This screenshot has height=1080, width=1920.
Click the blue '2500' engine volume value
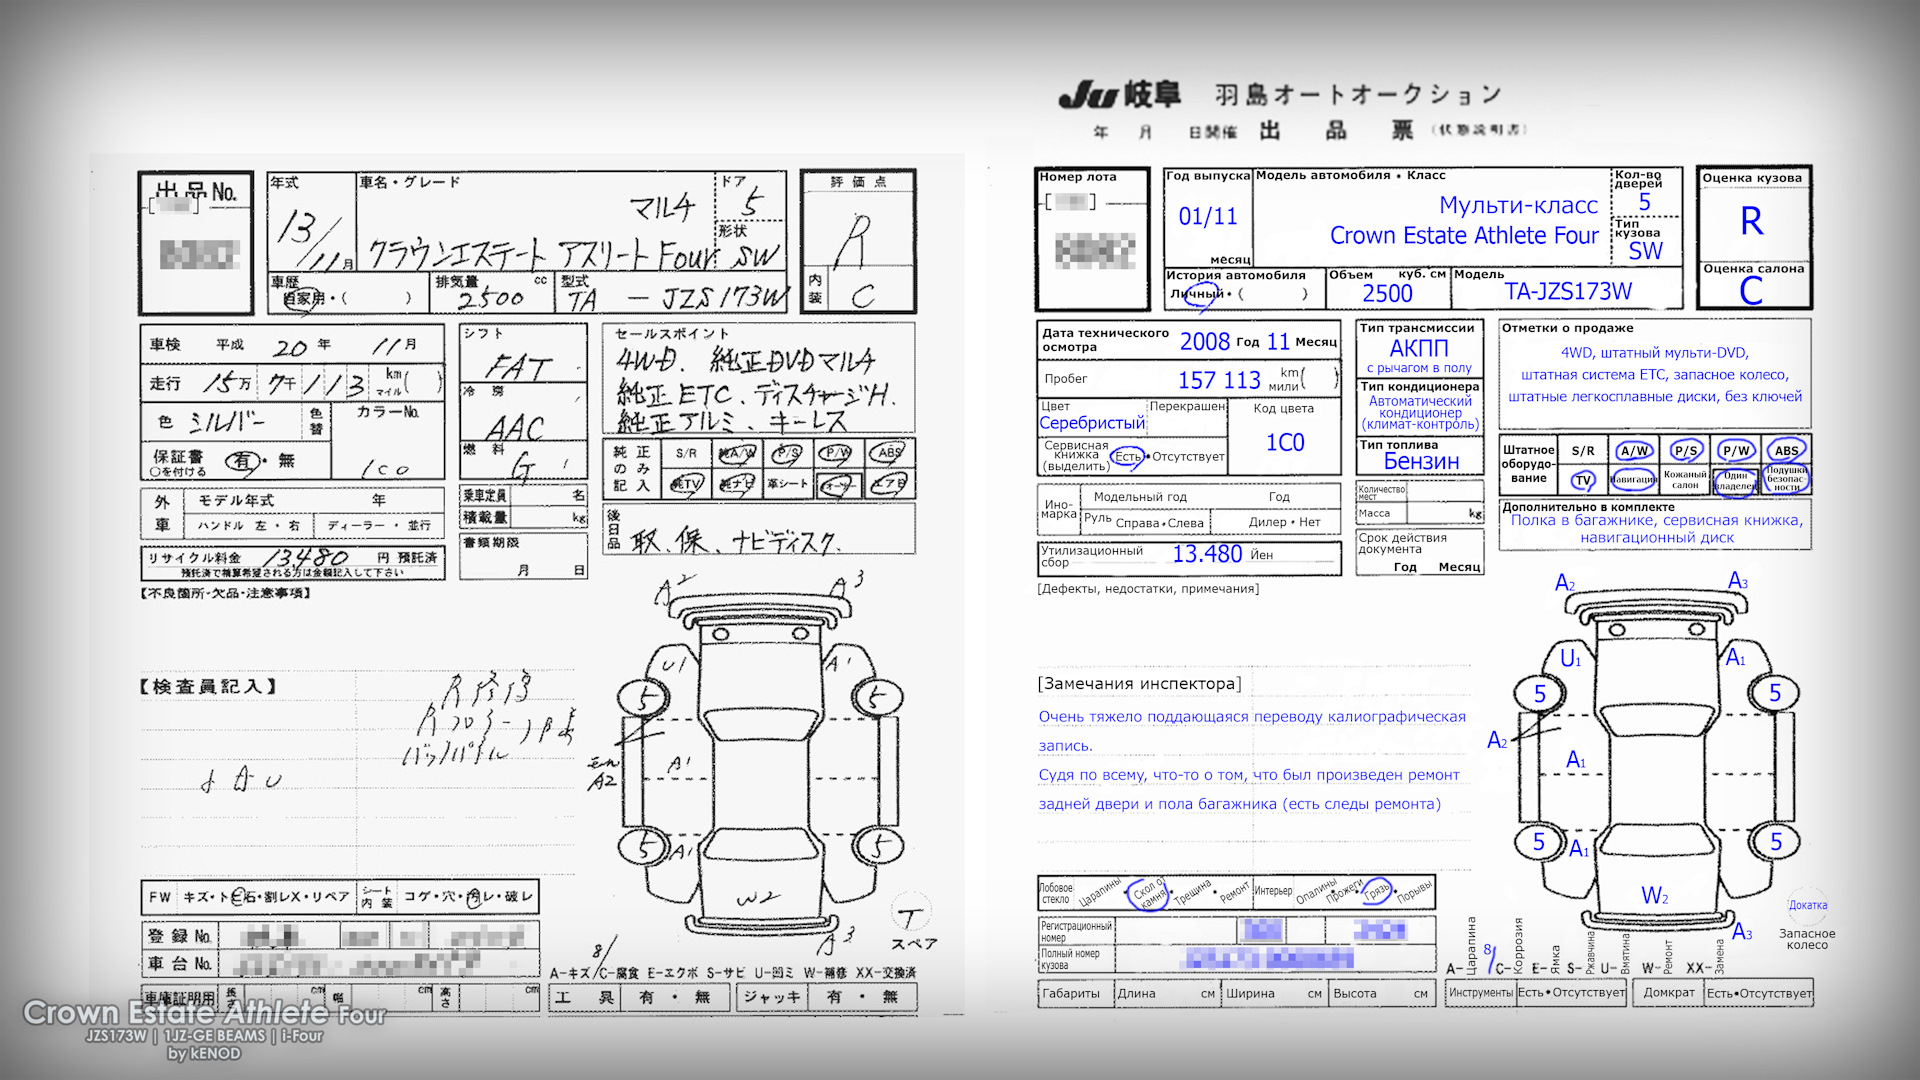[x=1387, y=293]
